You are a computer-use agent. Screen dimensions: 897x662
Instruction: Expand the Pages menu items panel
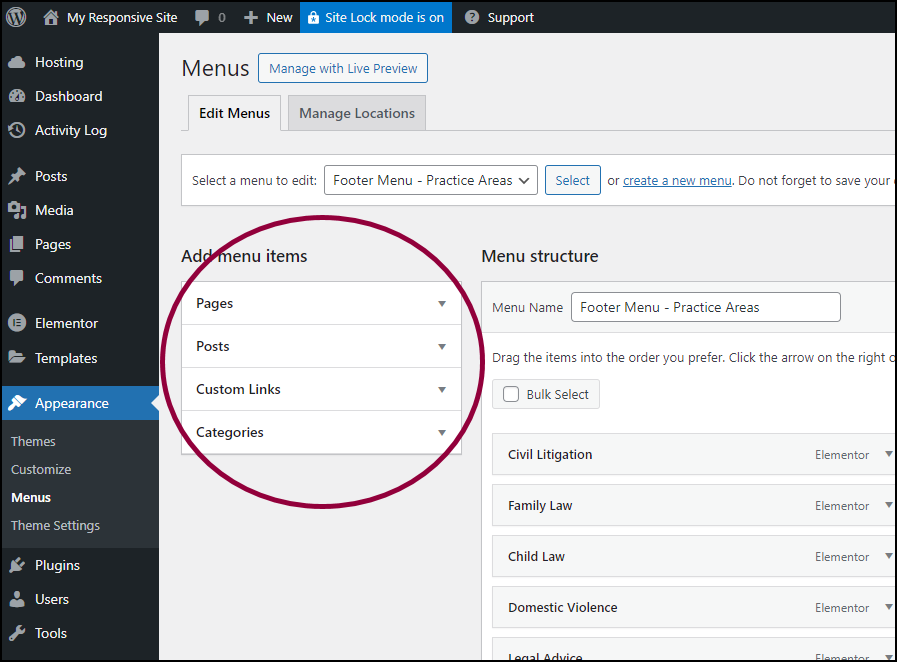[441, 304]
